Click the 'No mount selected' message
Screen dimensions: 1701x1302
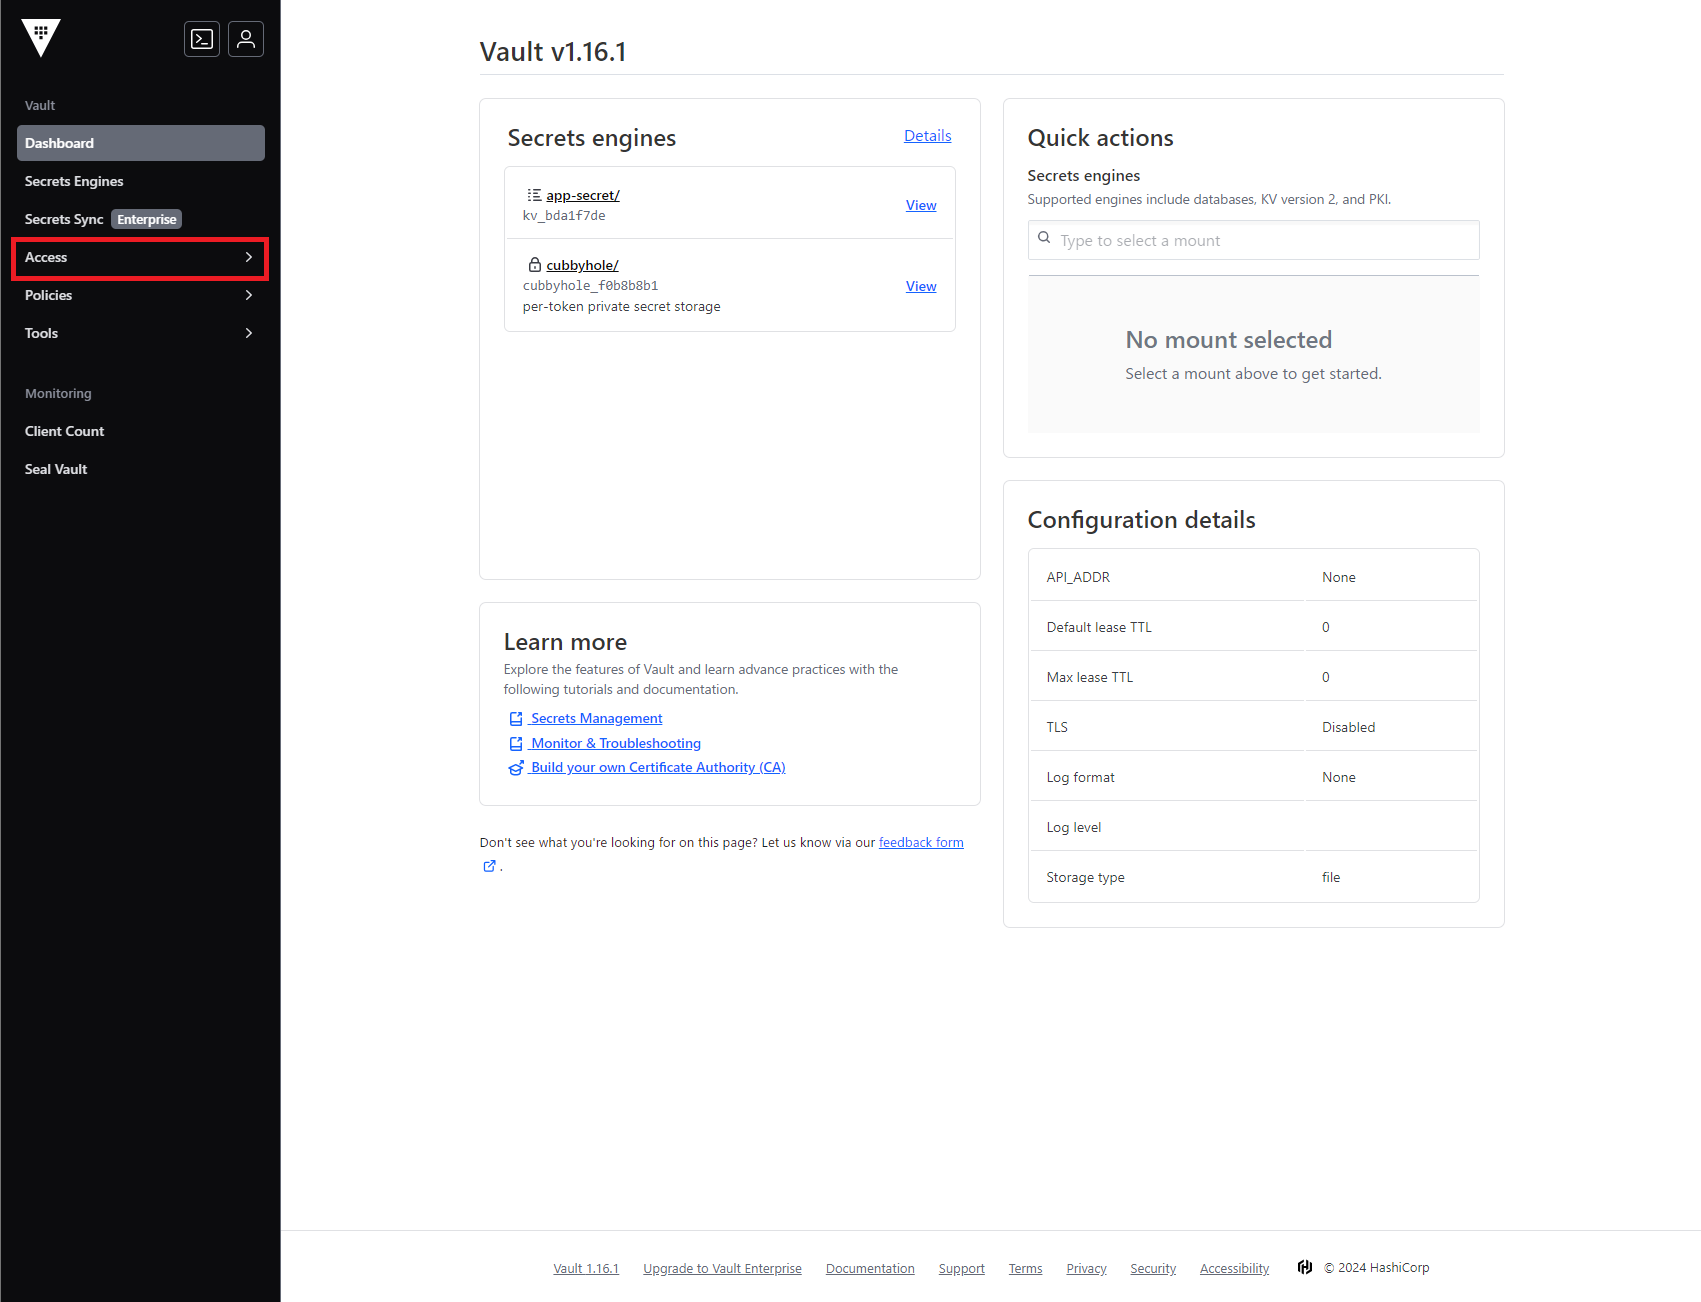[1229, 340]
